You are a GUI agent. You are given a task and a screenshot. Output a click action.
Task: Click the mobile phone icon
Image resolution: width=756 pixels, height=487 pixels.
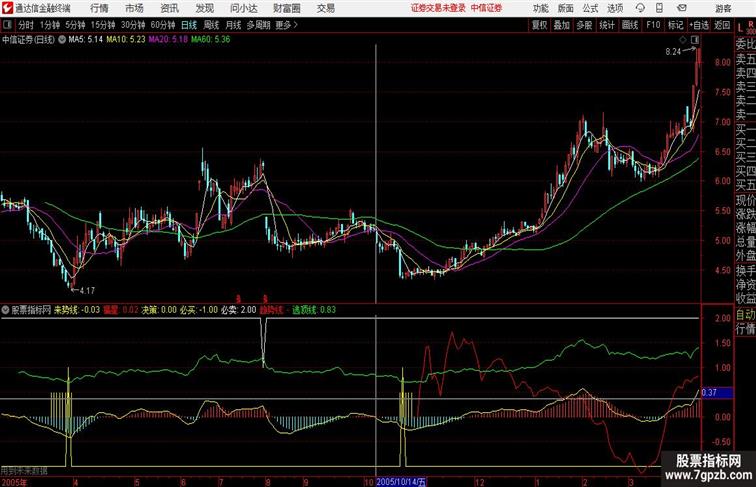[659, 8]
